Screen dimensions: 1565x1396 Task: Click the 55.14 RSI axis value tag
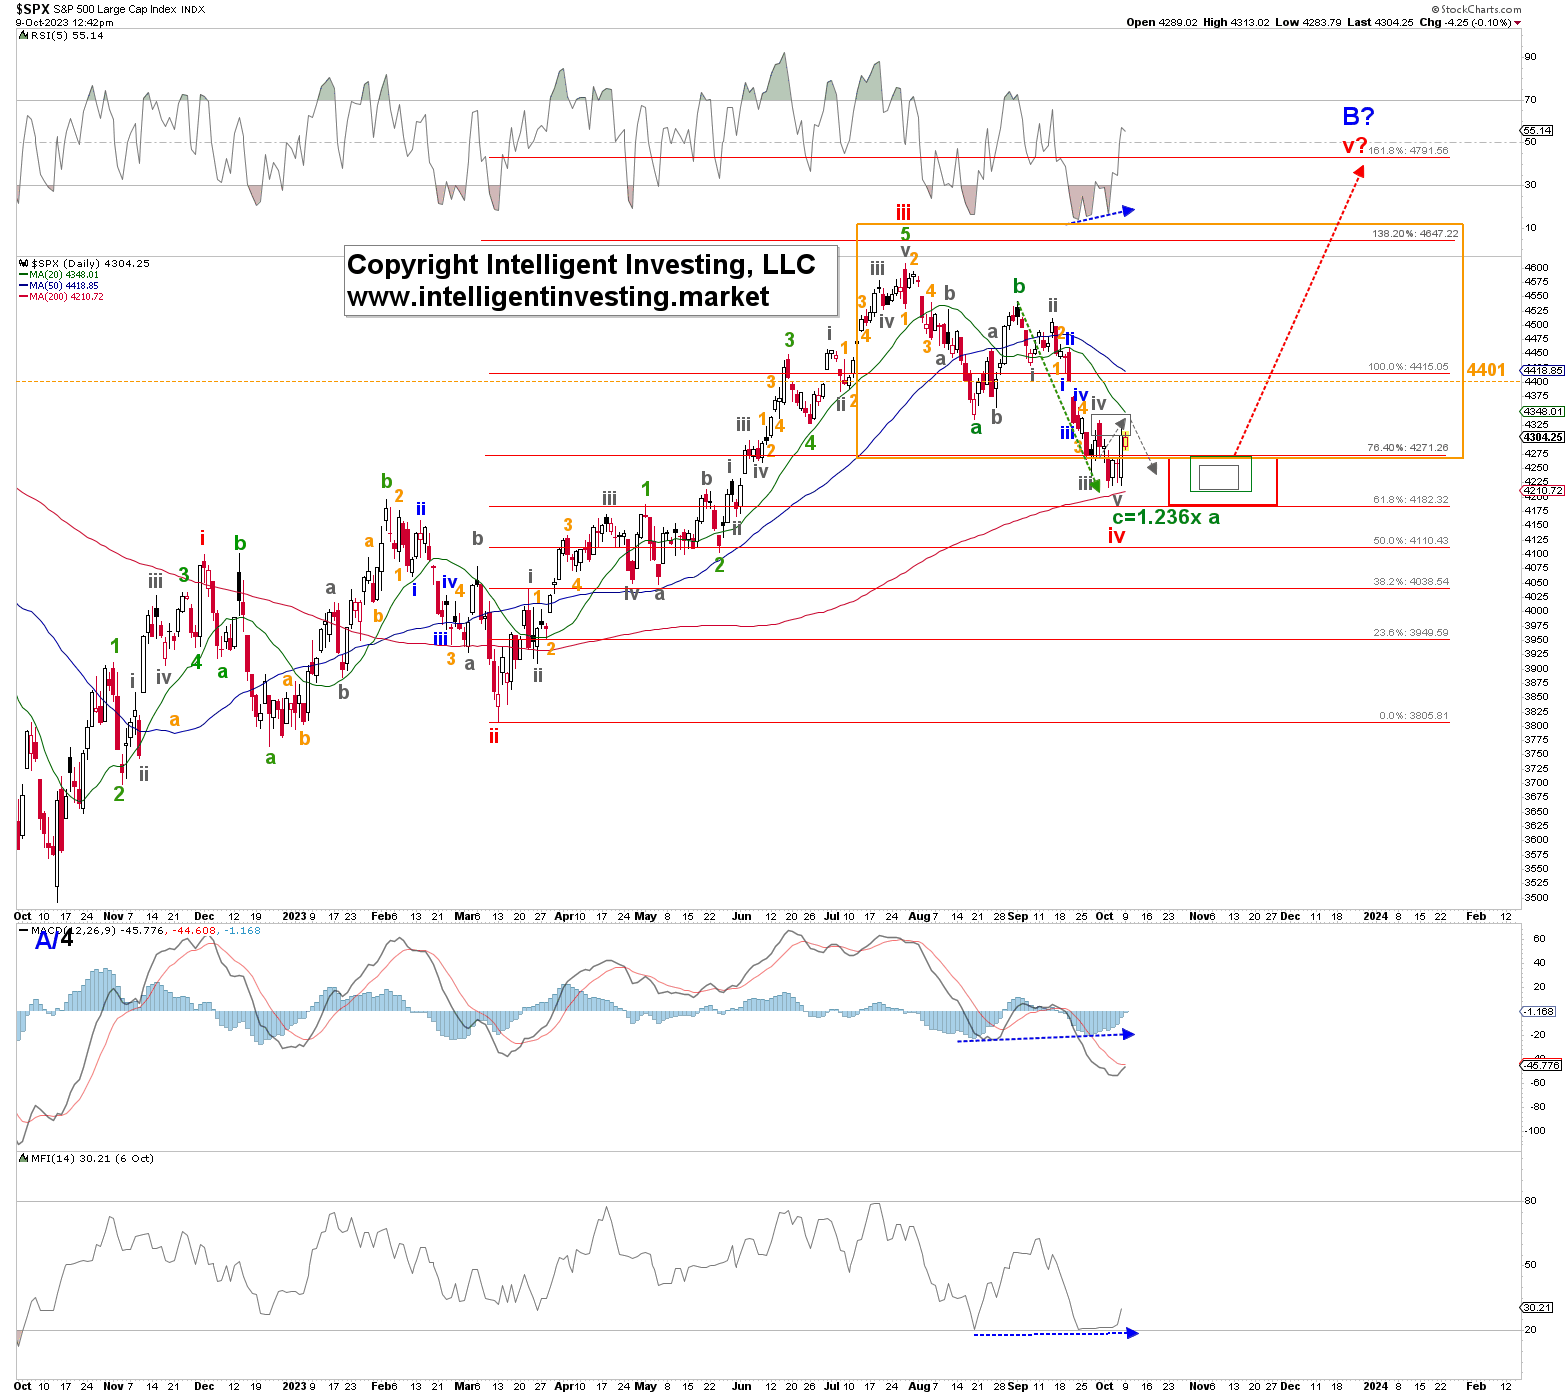click(1538, 130)
